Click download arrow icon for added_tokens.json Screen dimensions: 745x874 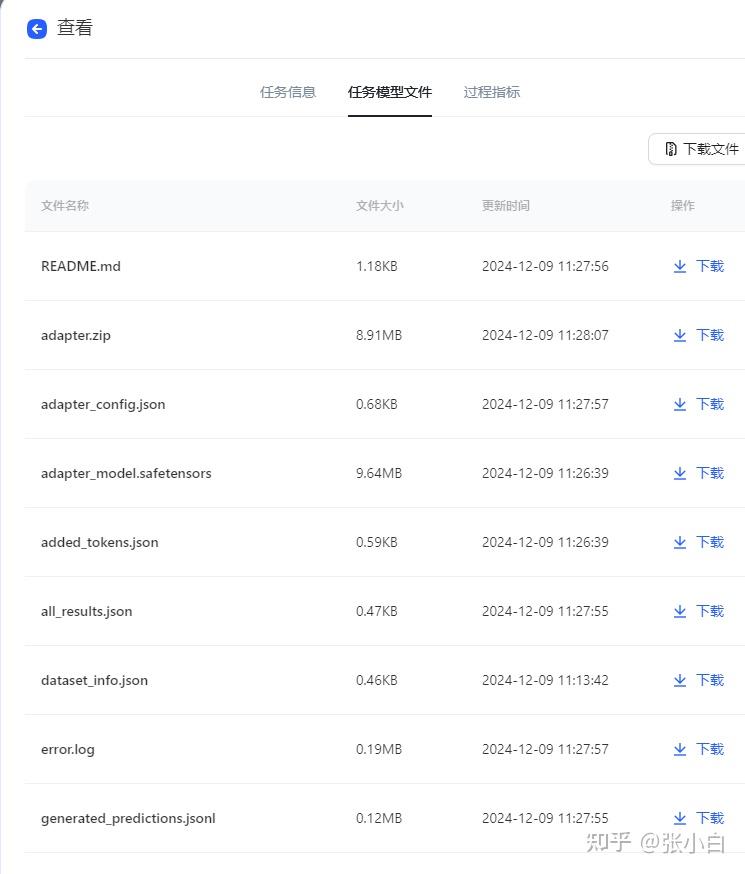tap(680, 543)
